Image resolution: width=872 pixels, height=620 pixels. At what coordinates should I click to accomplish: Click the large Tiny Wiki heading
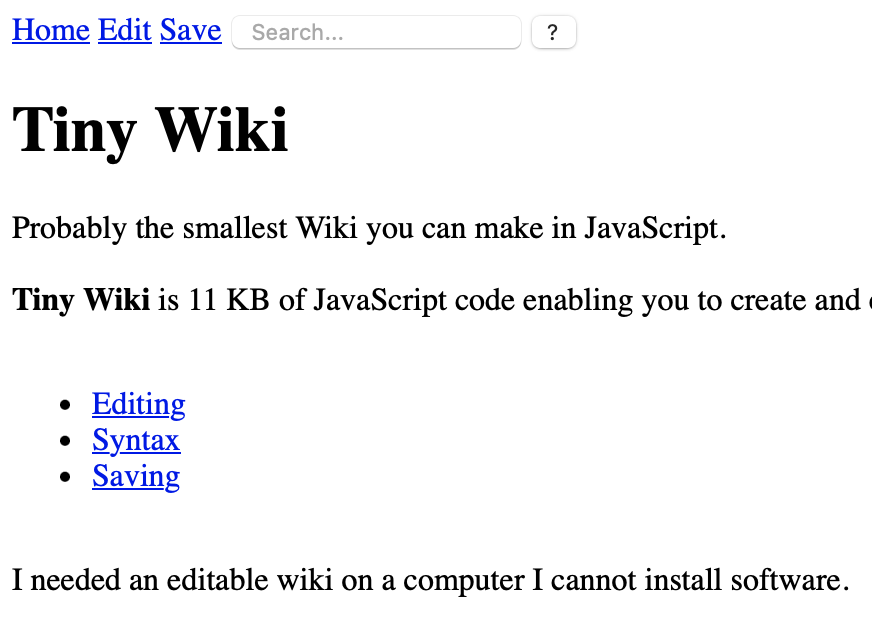(x=150, y=130)
